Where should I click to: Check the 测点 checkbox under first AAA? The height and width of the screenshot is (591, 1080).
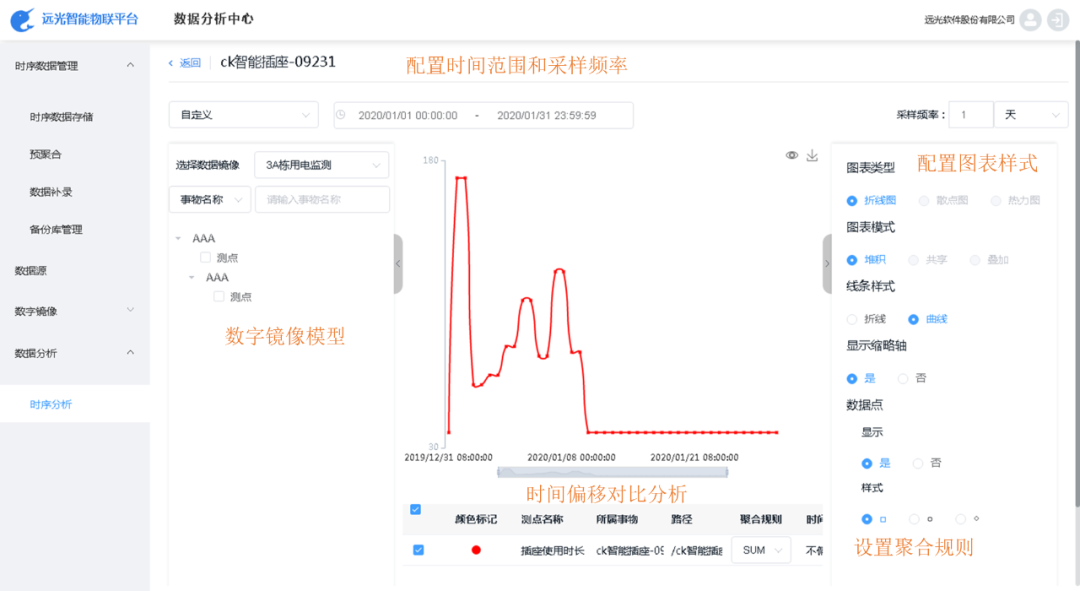tap(204, 256)
